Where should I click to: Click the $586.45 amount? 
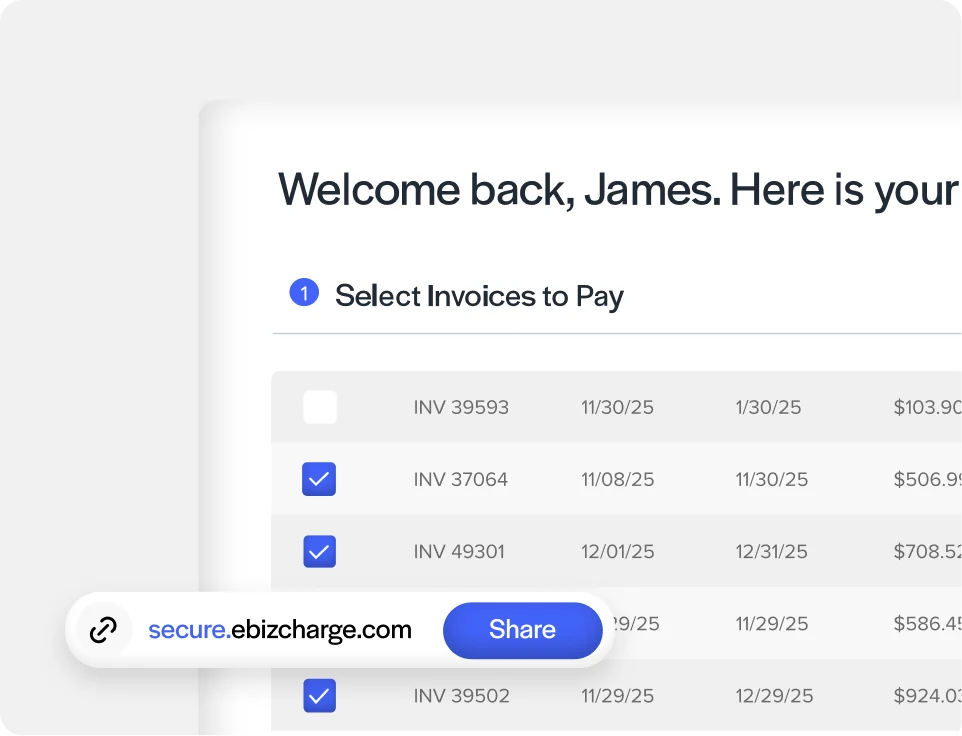pyautogui.click(x=927, y=623)
